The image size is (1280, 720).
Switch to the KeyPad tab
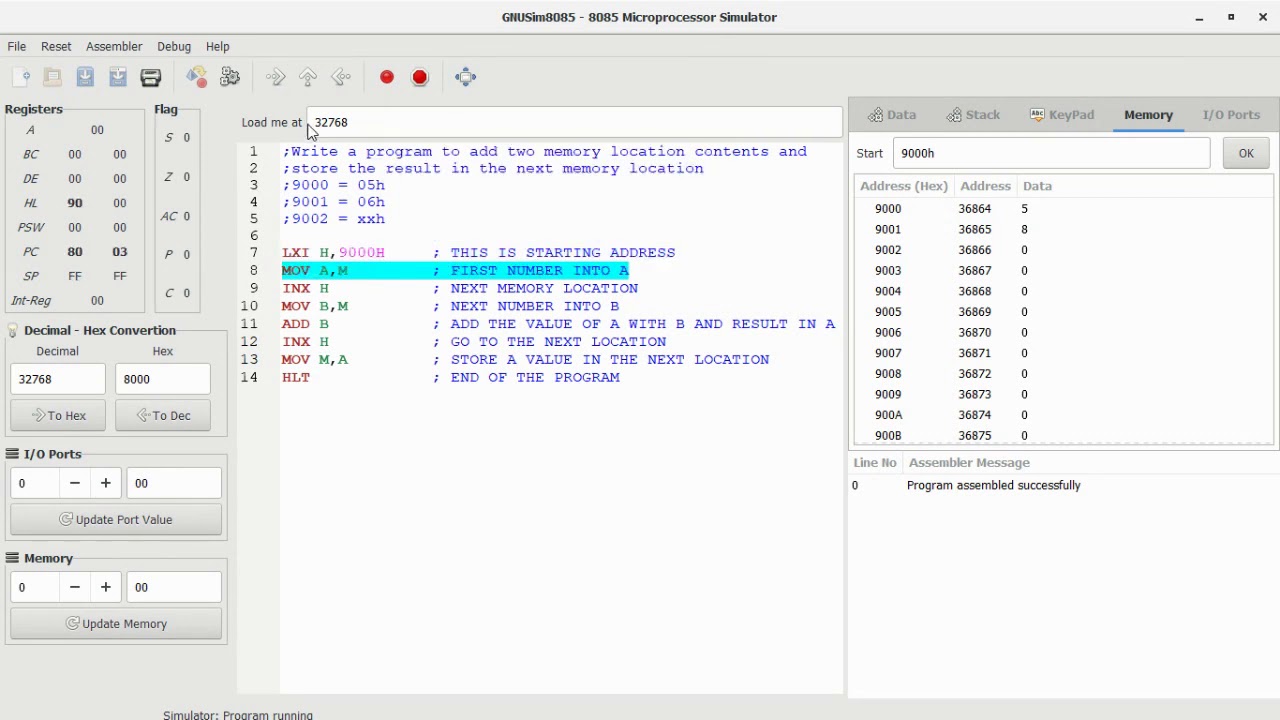tap(1062, 115)
